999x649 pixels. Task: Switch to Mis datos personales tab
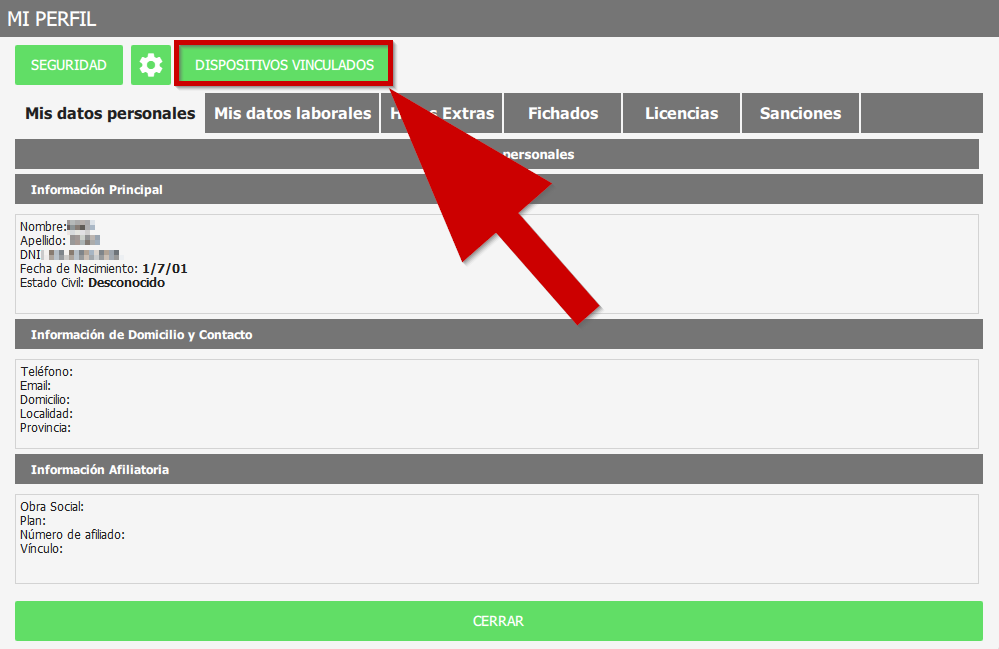click(x=110, y=113)
